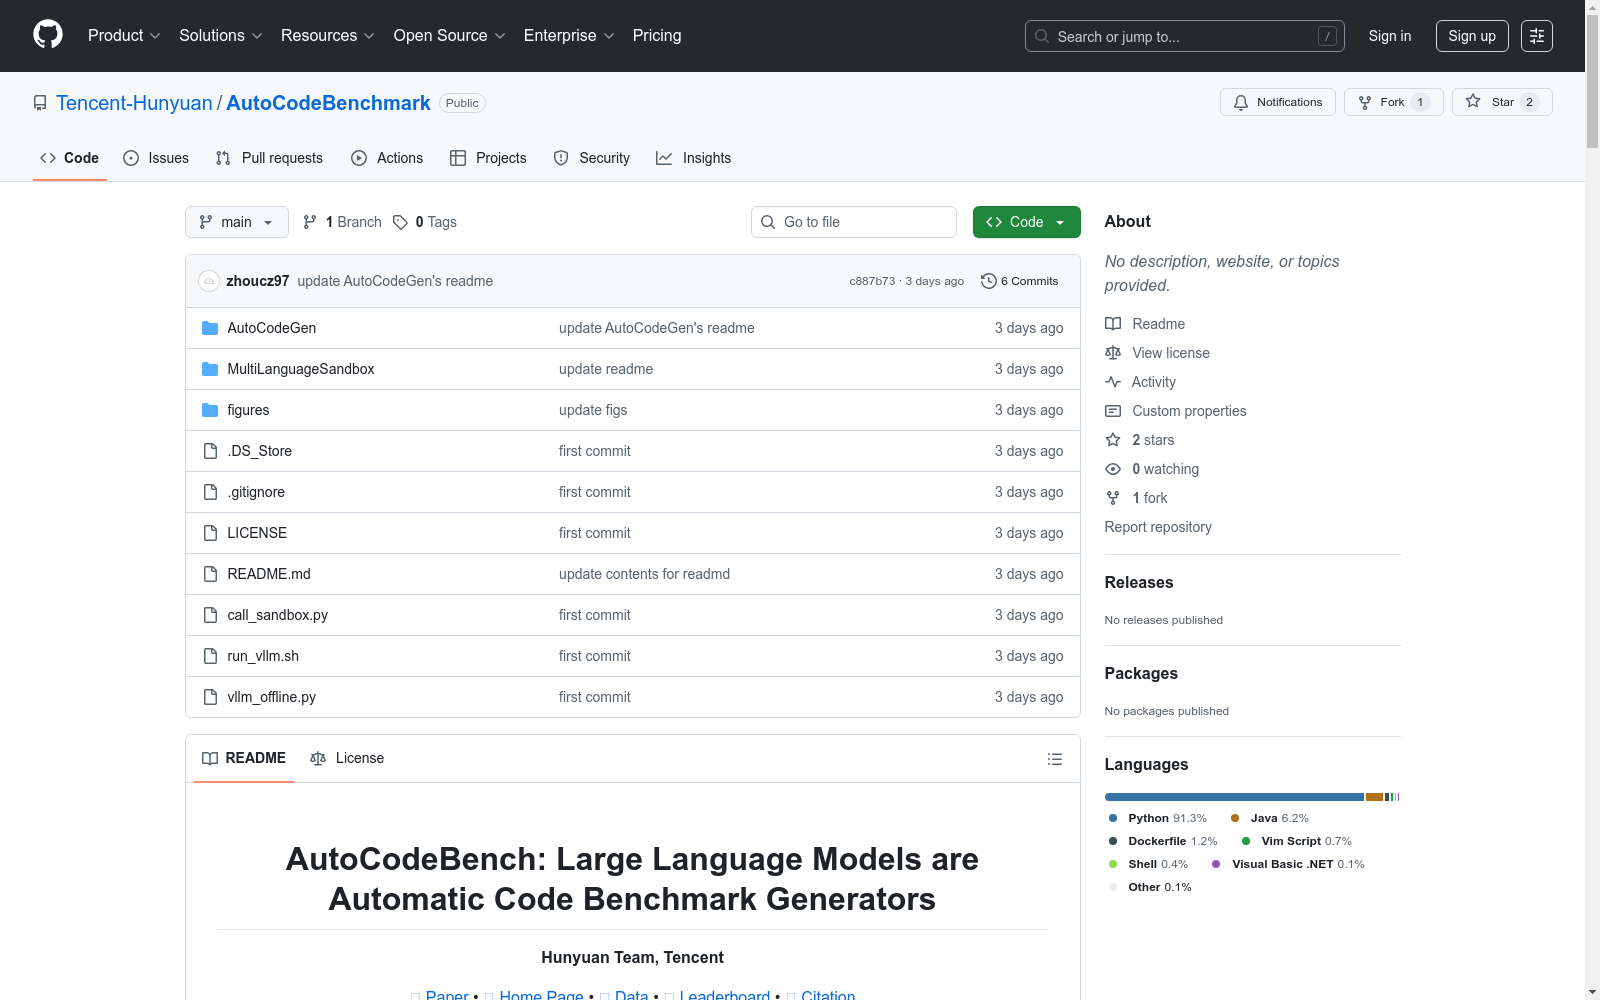Click the star icon beside 2 stars
This screenshot has width=1600, height=1000.
point(1113,440)
